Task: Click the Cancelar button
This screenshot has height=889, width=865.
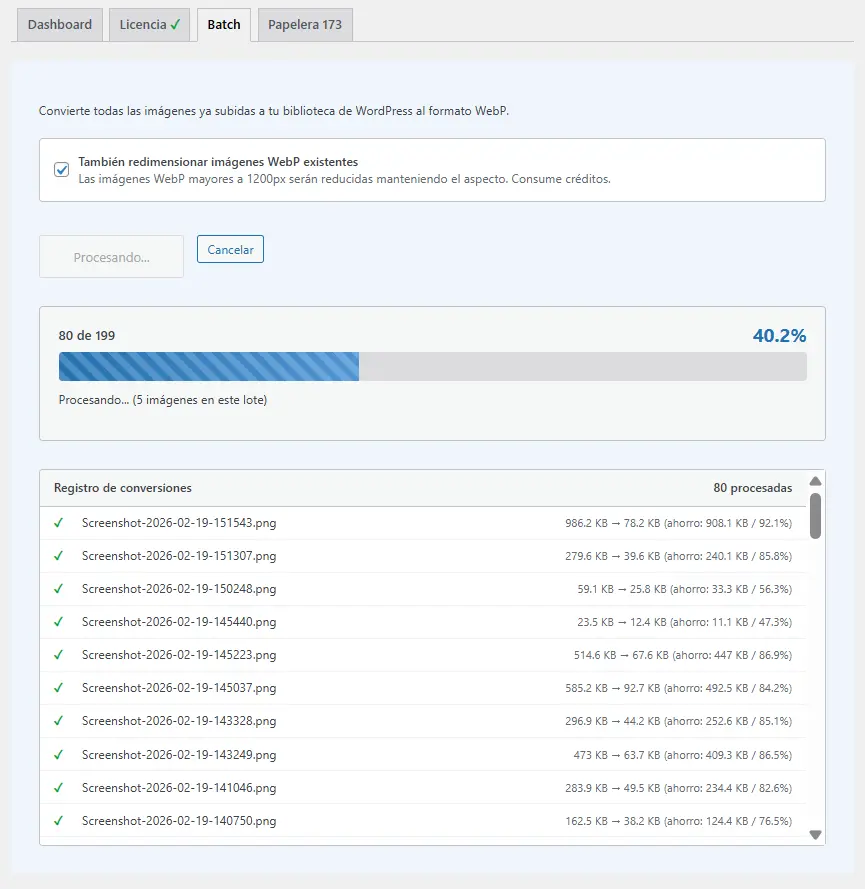Action: coord(230,249)
